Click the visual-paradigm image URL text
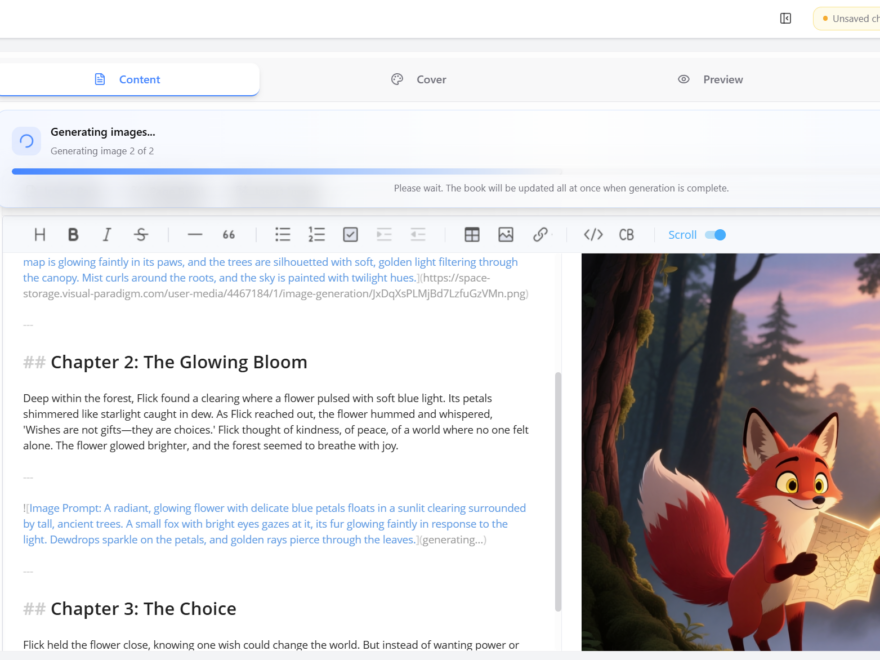The width and height of the screenshot is (880, 660). click(275, 286)
